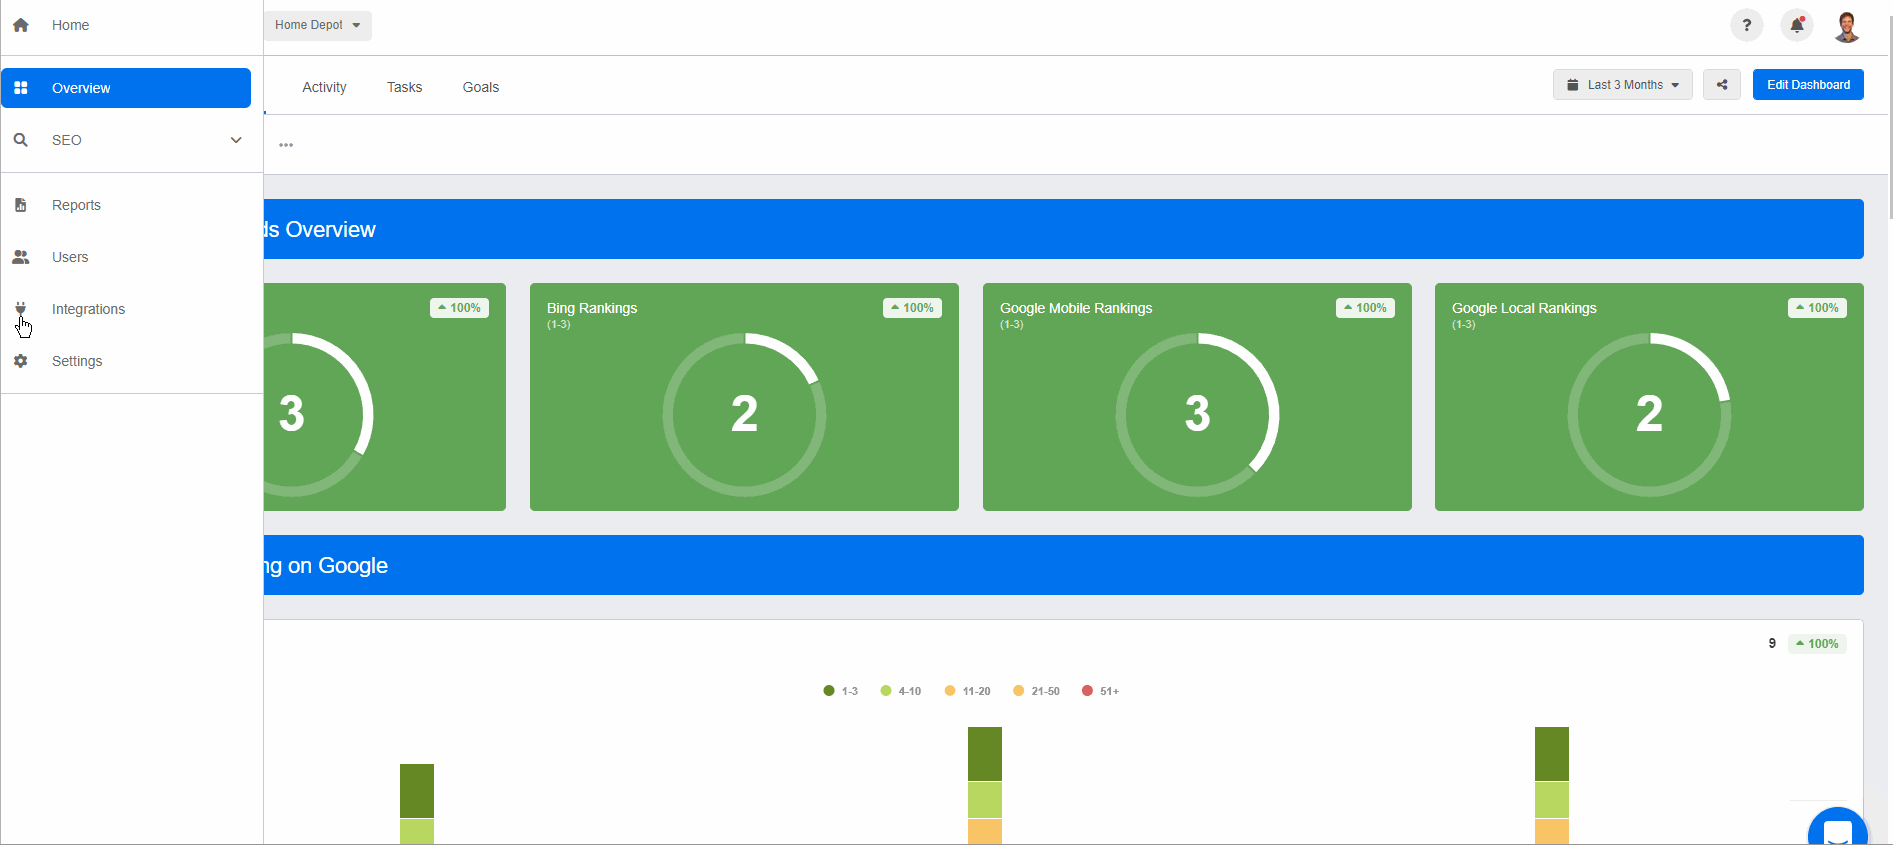Open the user profile avatar
The image size is (1893, 845).
point(1846,26)
